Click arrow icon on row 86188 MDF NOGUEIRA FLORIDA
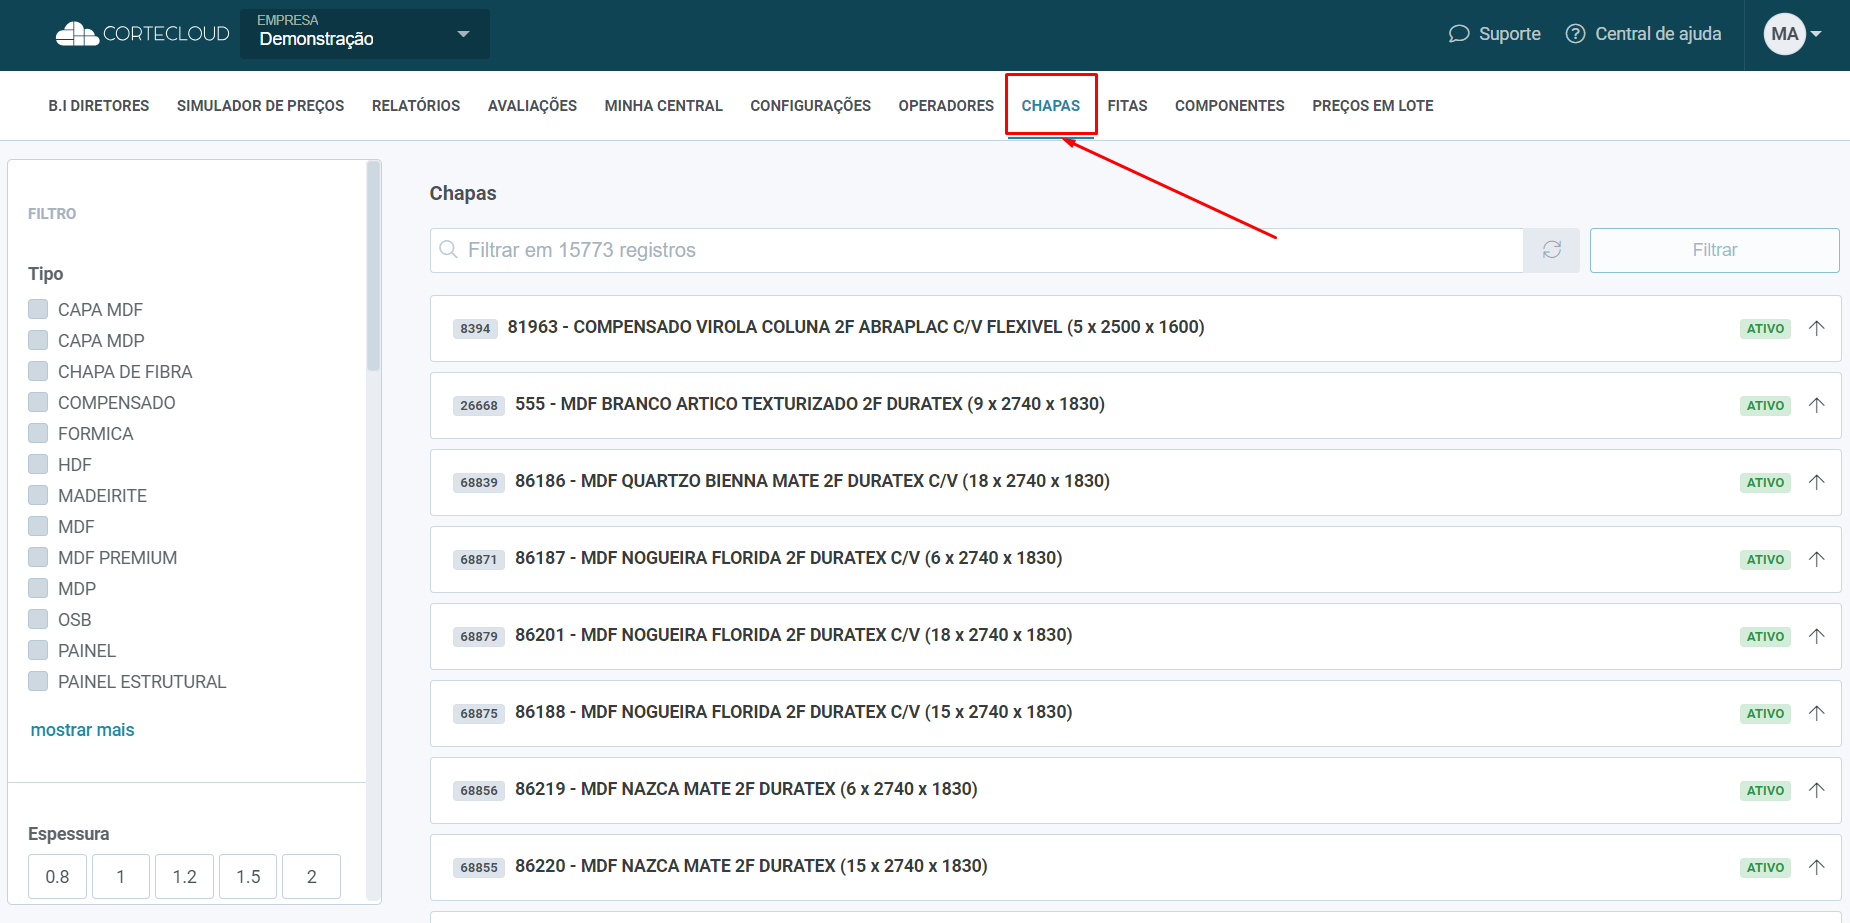 tap(1817, 713)
